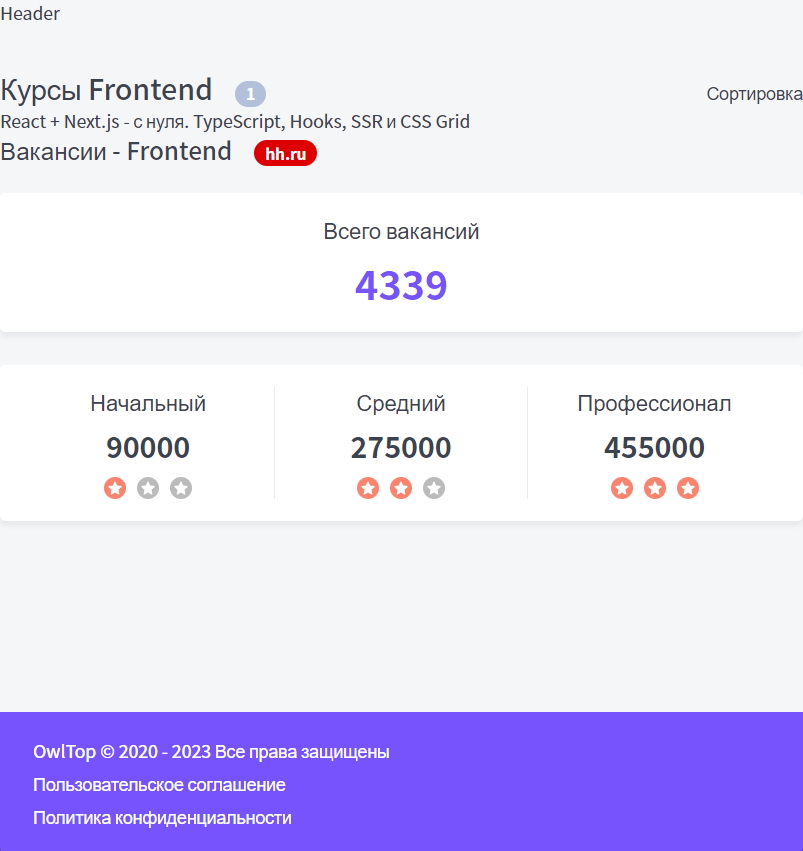Select the 455000 Профессионал salary value

(x=654, y=448)
